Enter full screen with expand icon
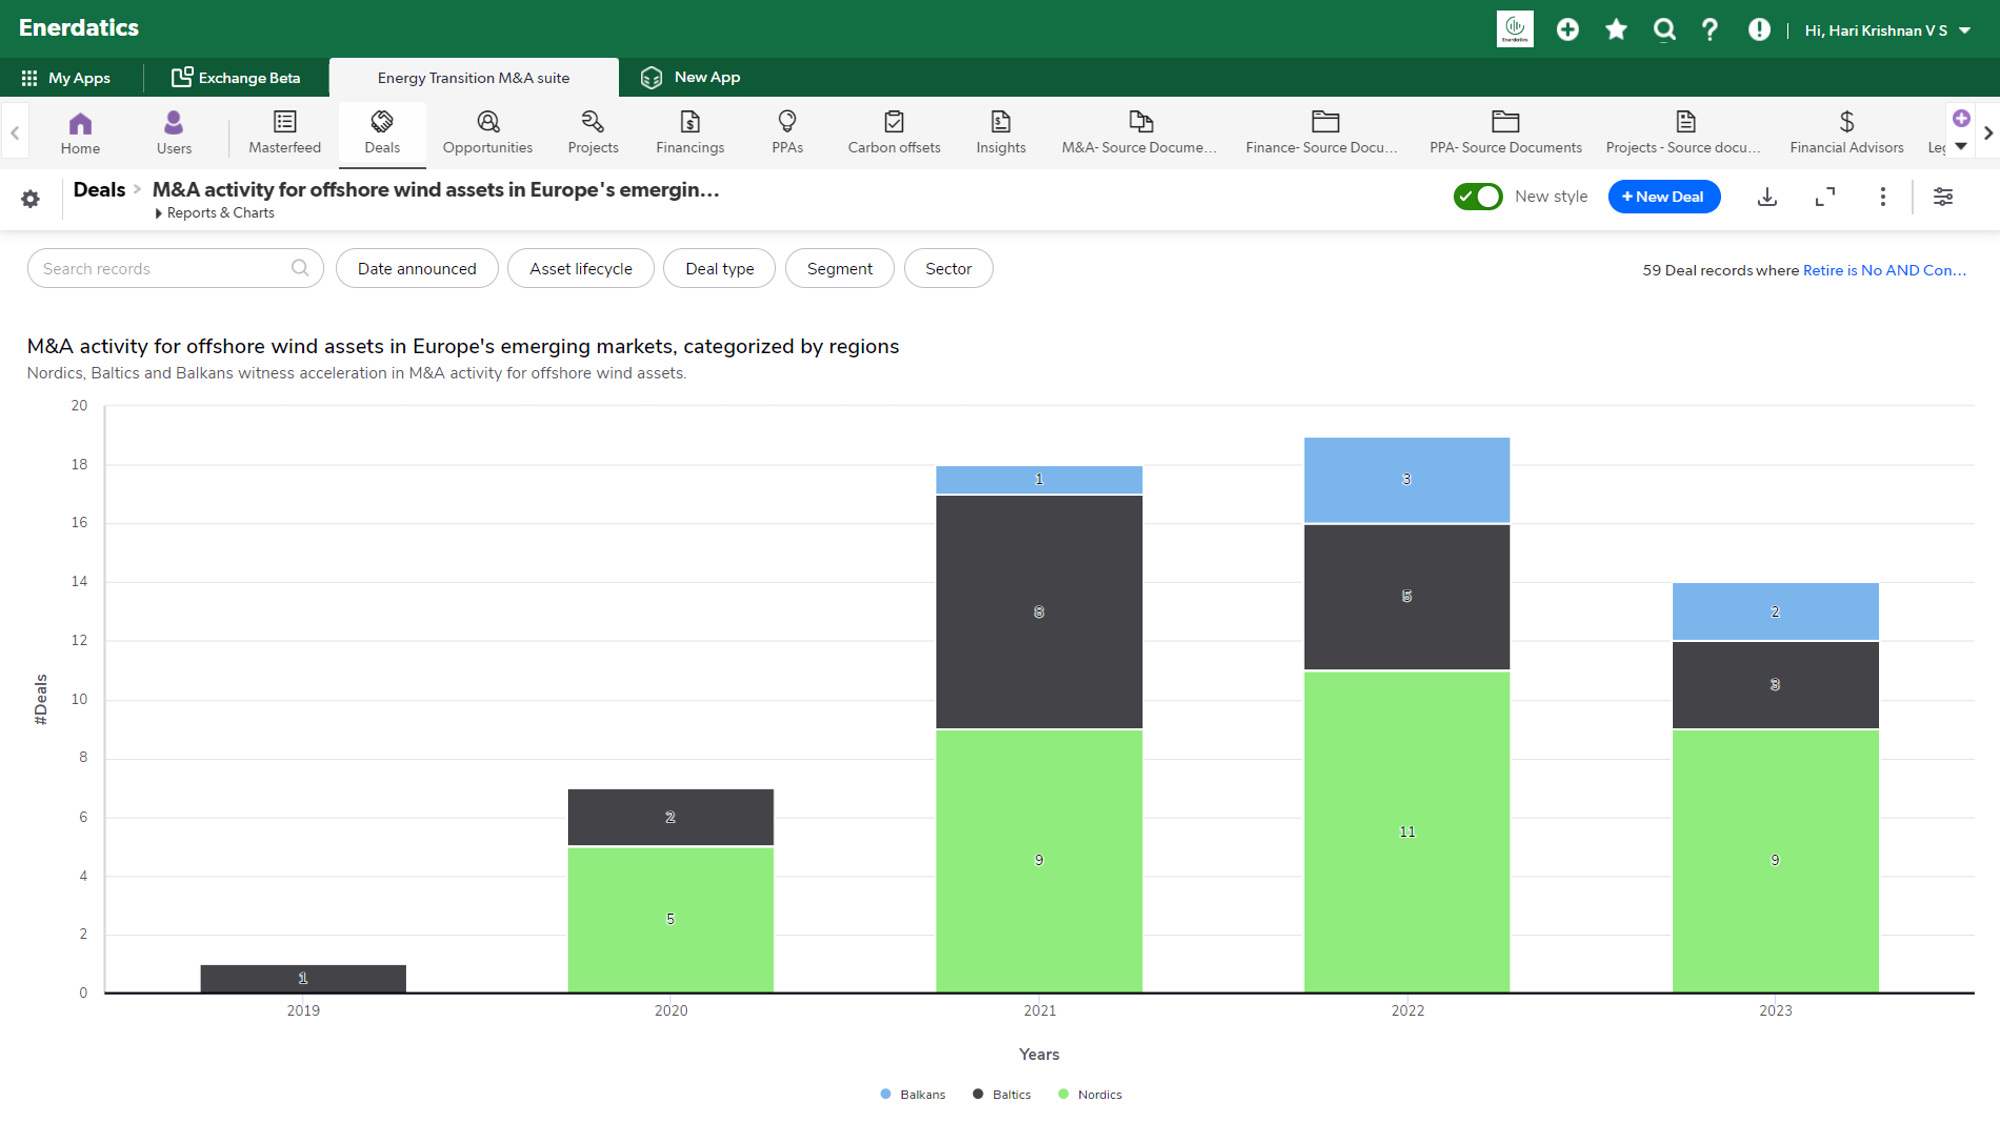 point(1825,197)
